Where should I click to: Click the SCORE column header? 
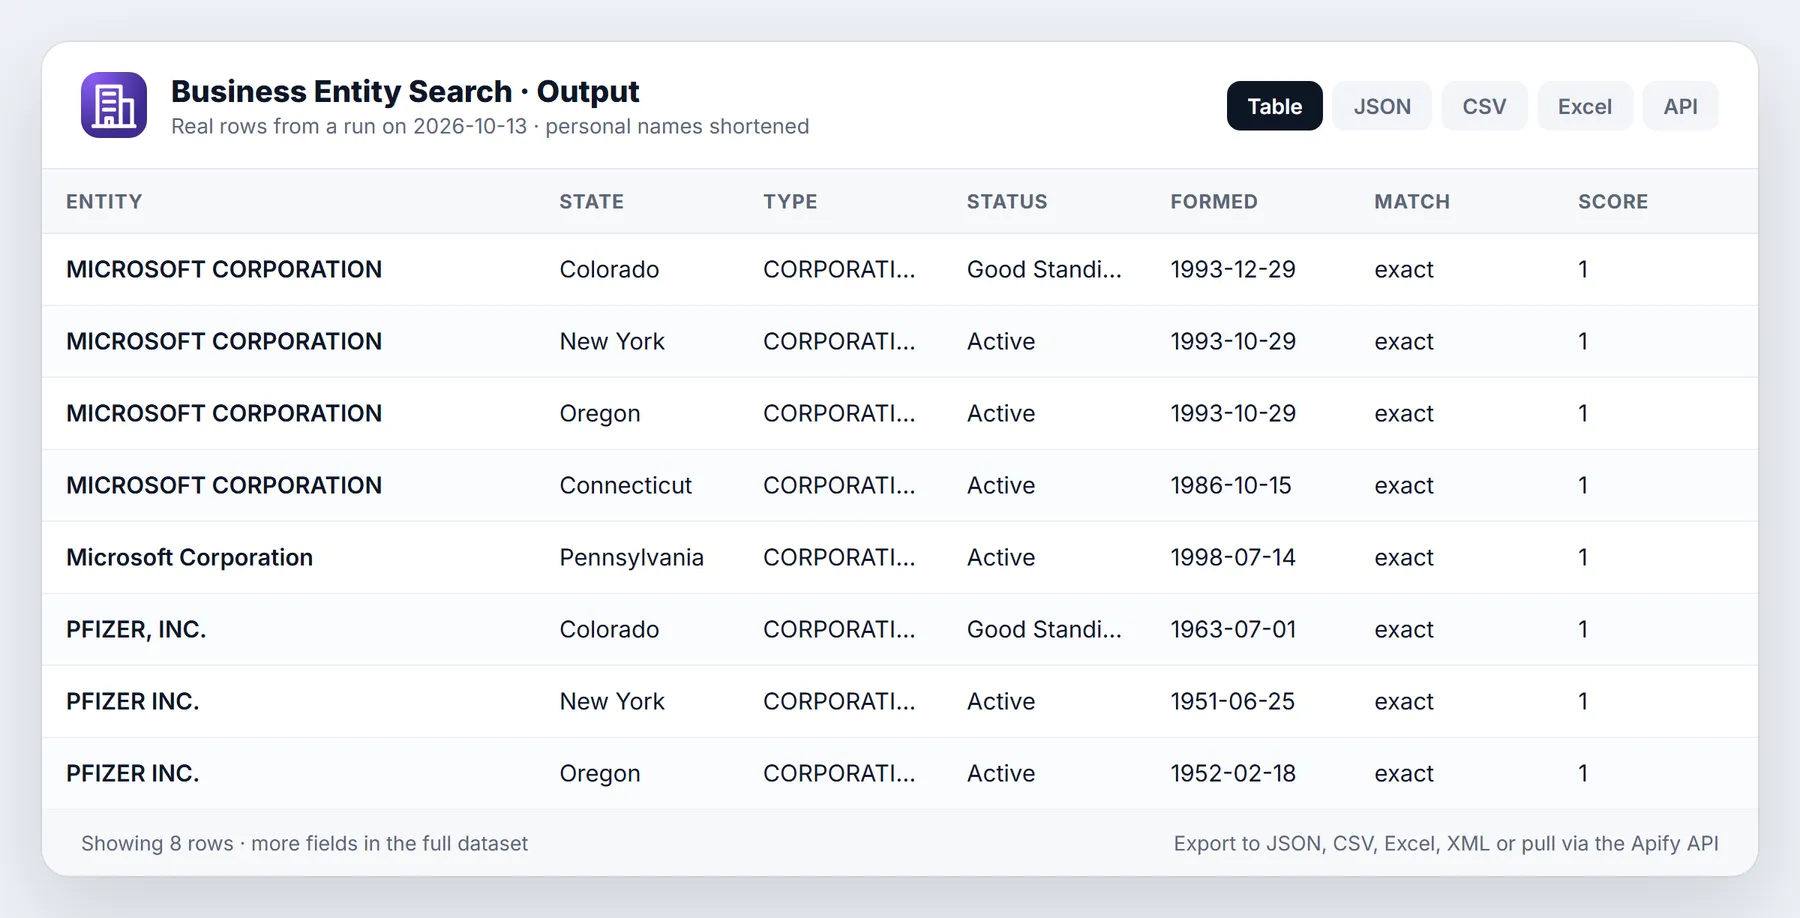(x=1613, y=201)
